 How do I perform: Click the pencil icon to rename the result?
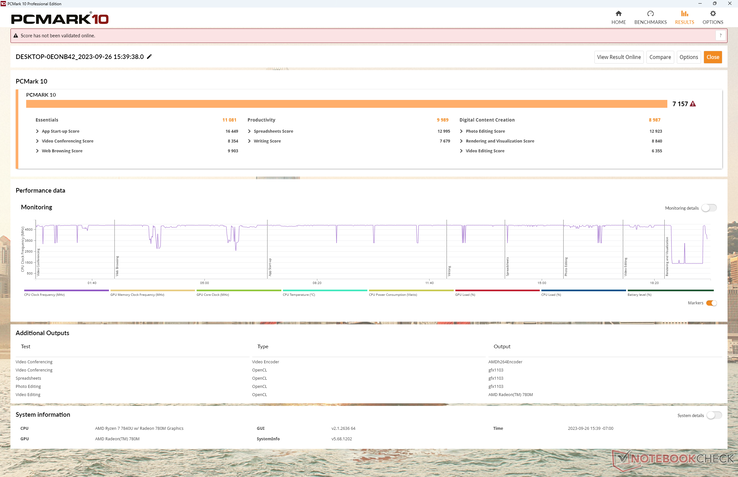[x=150, y=57]
